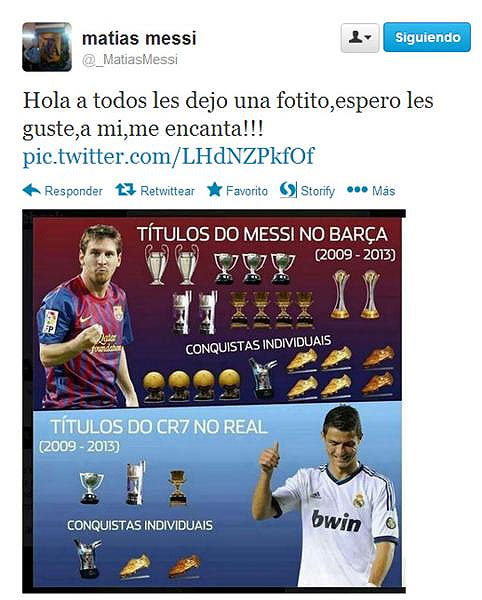Viewport: 482px width, 600px height.
Task: Mark tweet with Favorito label
Action: (247, 191)
